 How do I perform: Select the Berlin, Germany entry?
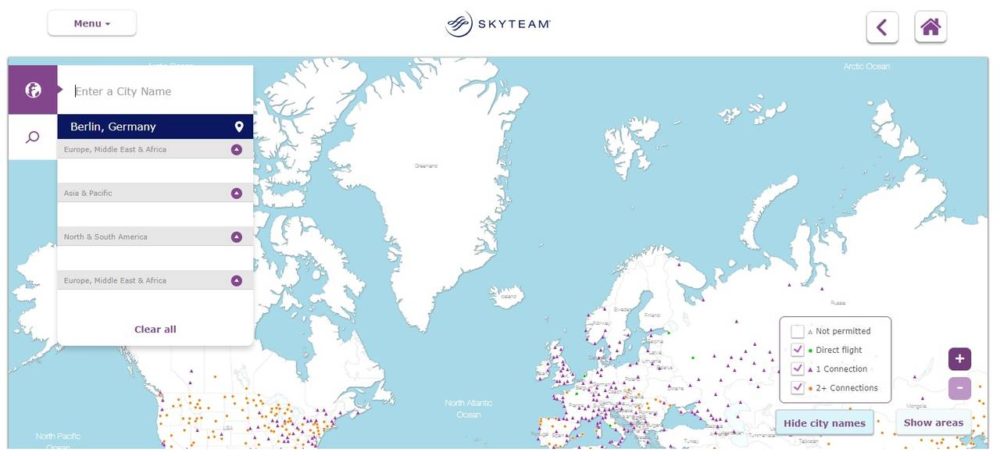pyautogui.click(x=155, y=127)
